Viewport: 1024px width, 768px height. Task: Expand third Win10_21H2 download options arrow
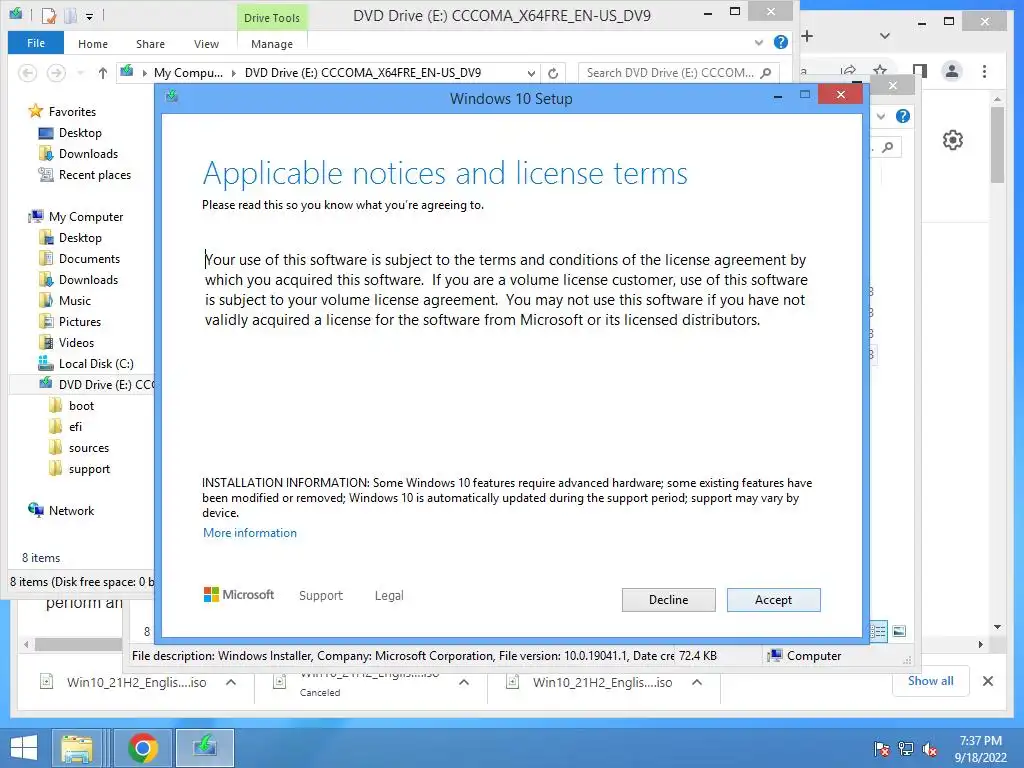pyautogui.click(x=697, y=682)
